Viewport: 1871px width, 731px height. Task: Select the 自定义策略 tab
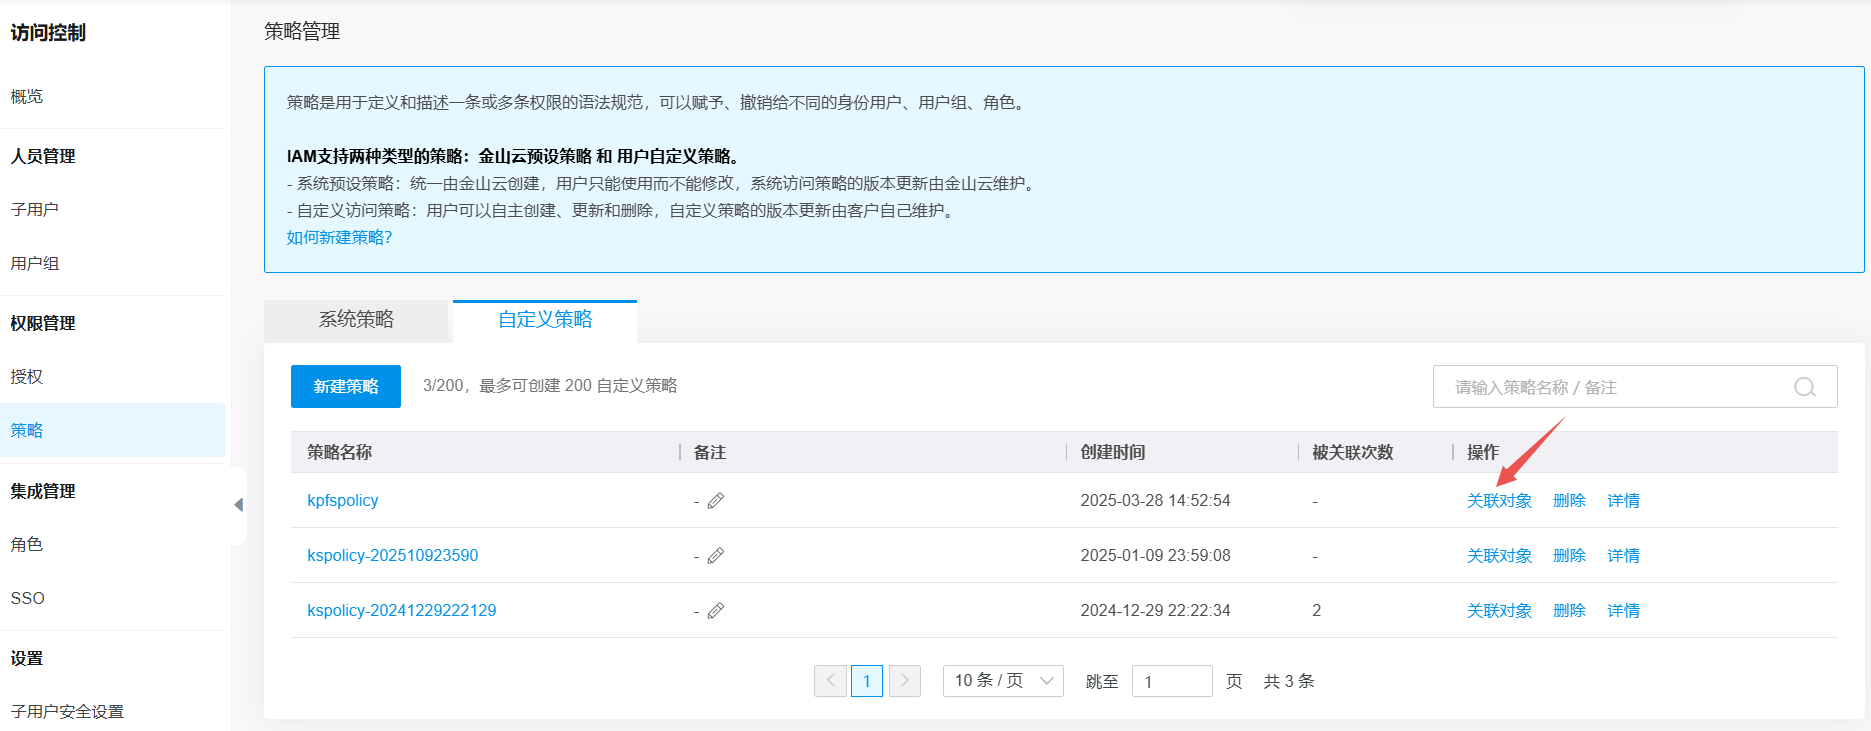click(x=545, y=320)
